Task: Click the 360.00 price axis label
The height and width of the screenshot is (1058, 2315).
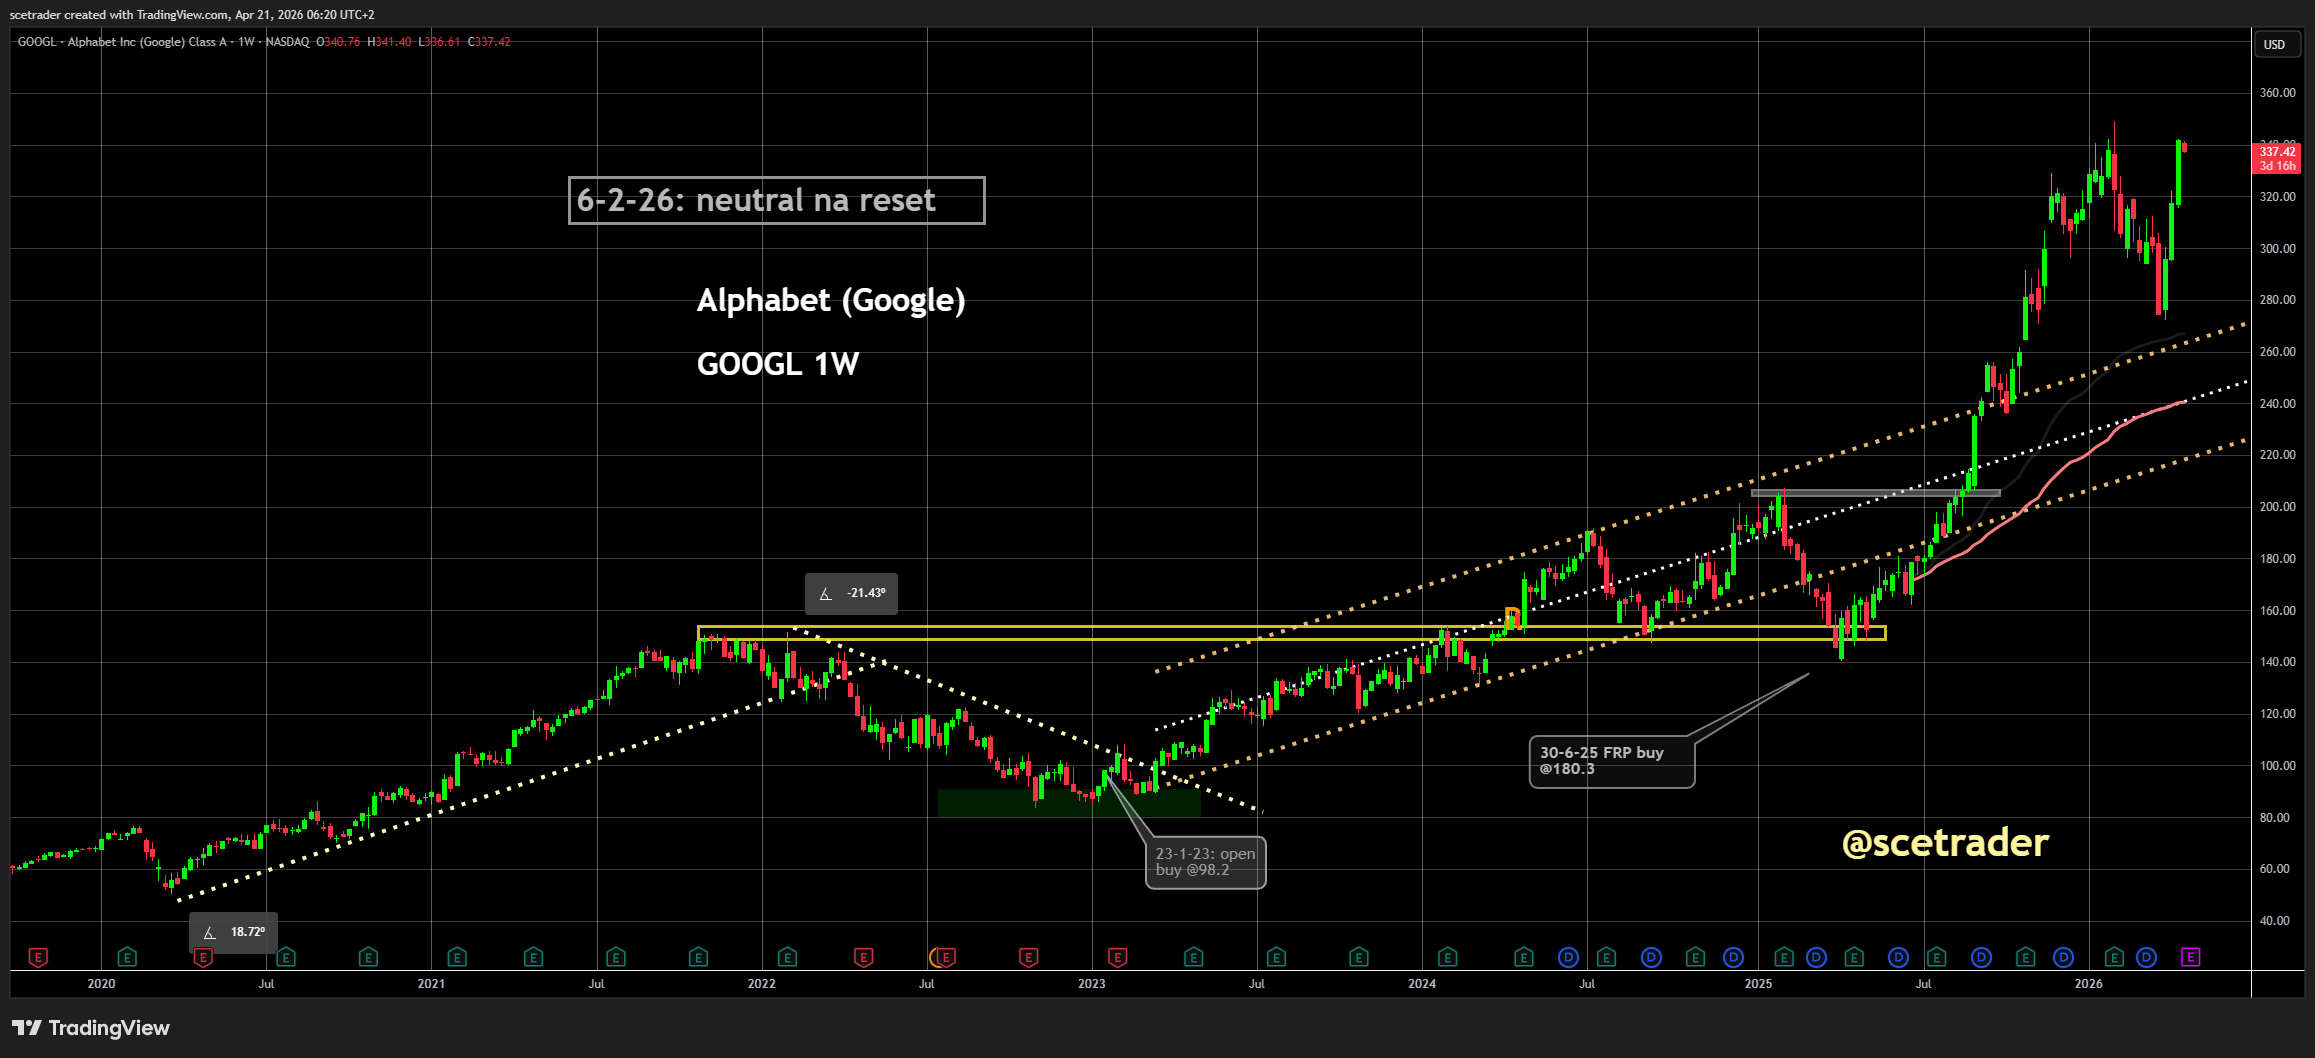Action: (2277, 93)
